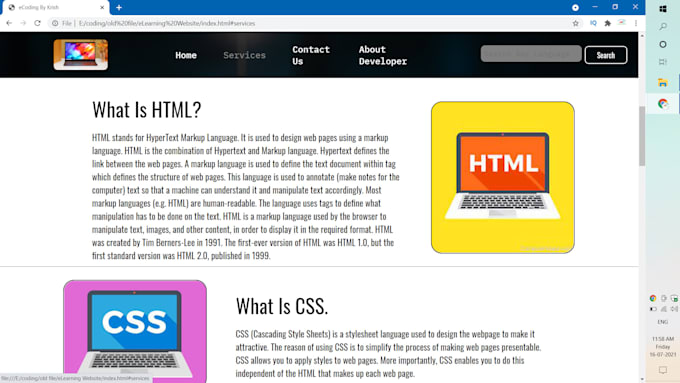Open Chrome's three-dot menu
This screenshot has width=680, height=383.
tap(636, 23)
